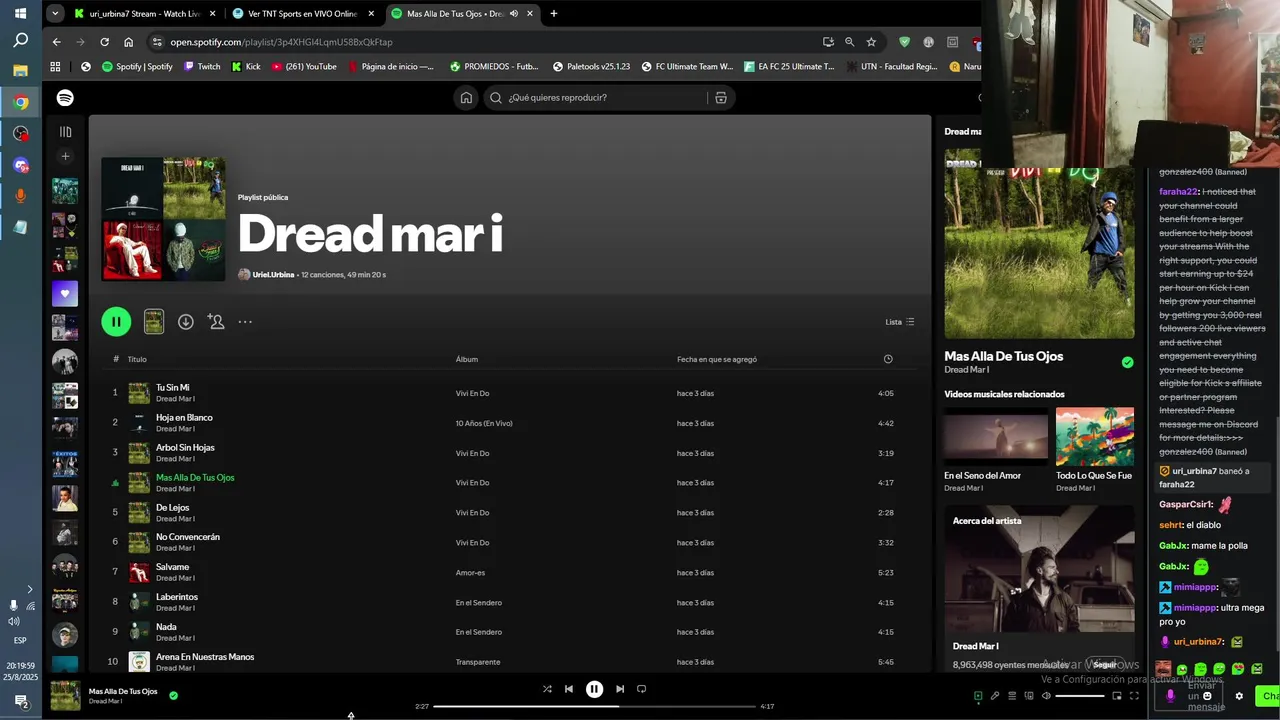The height and width of the screenshot is (720, 1280).
Task: Sort the list by Título column
Action: click(137, 359)
